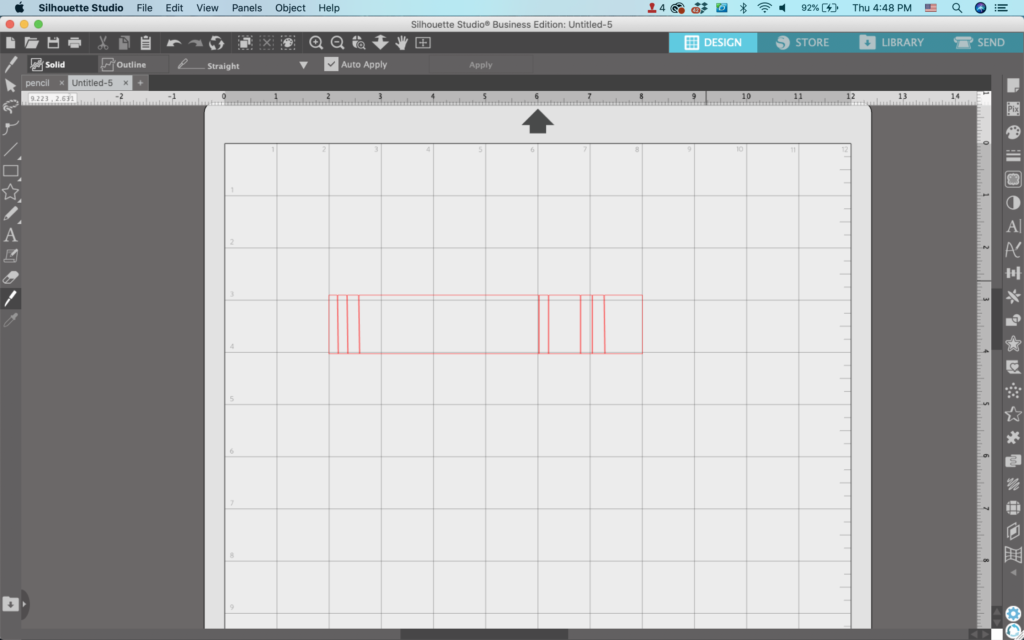Save the document with the floppy disk icon
Viewport: 1024px width, 640px height.
coord(53,43)
